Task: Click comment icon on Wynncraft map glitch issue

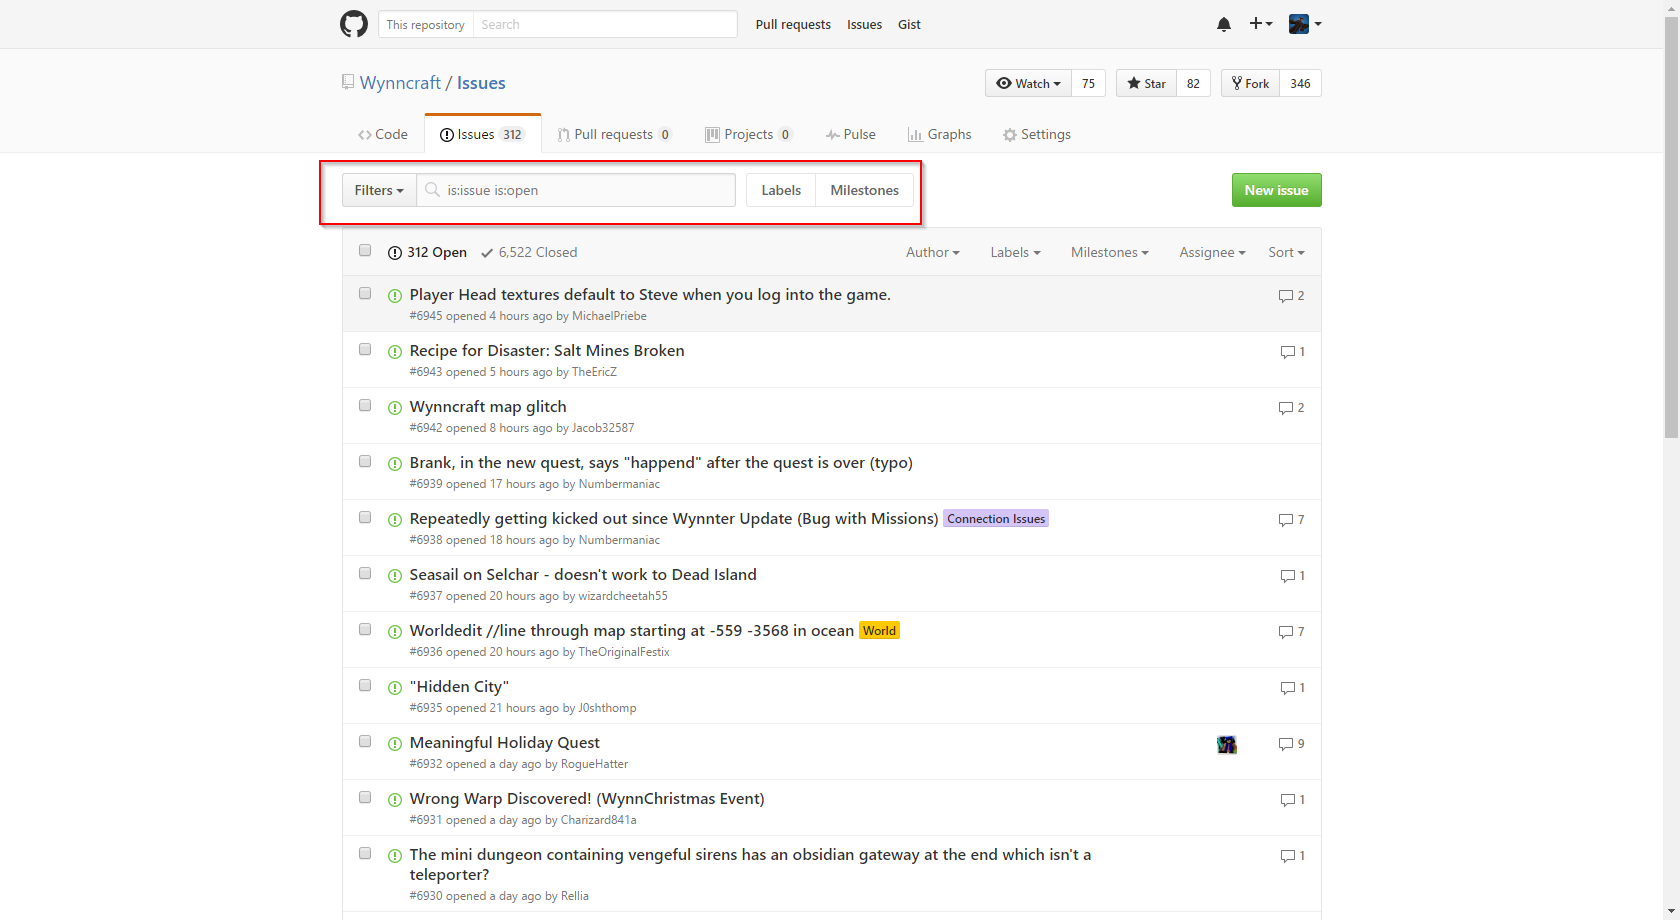Action: pyautogui.click(x=1286, y=408)
